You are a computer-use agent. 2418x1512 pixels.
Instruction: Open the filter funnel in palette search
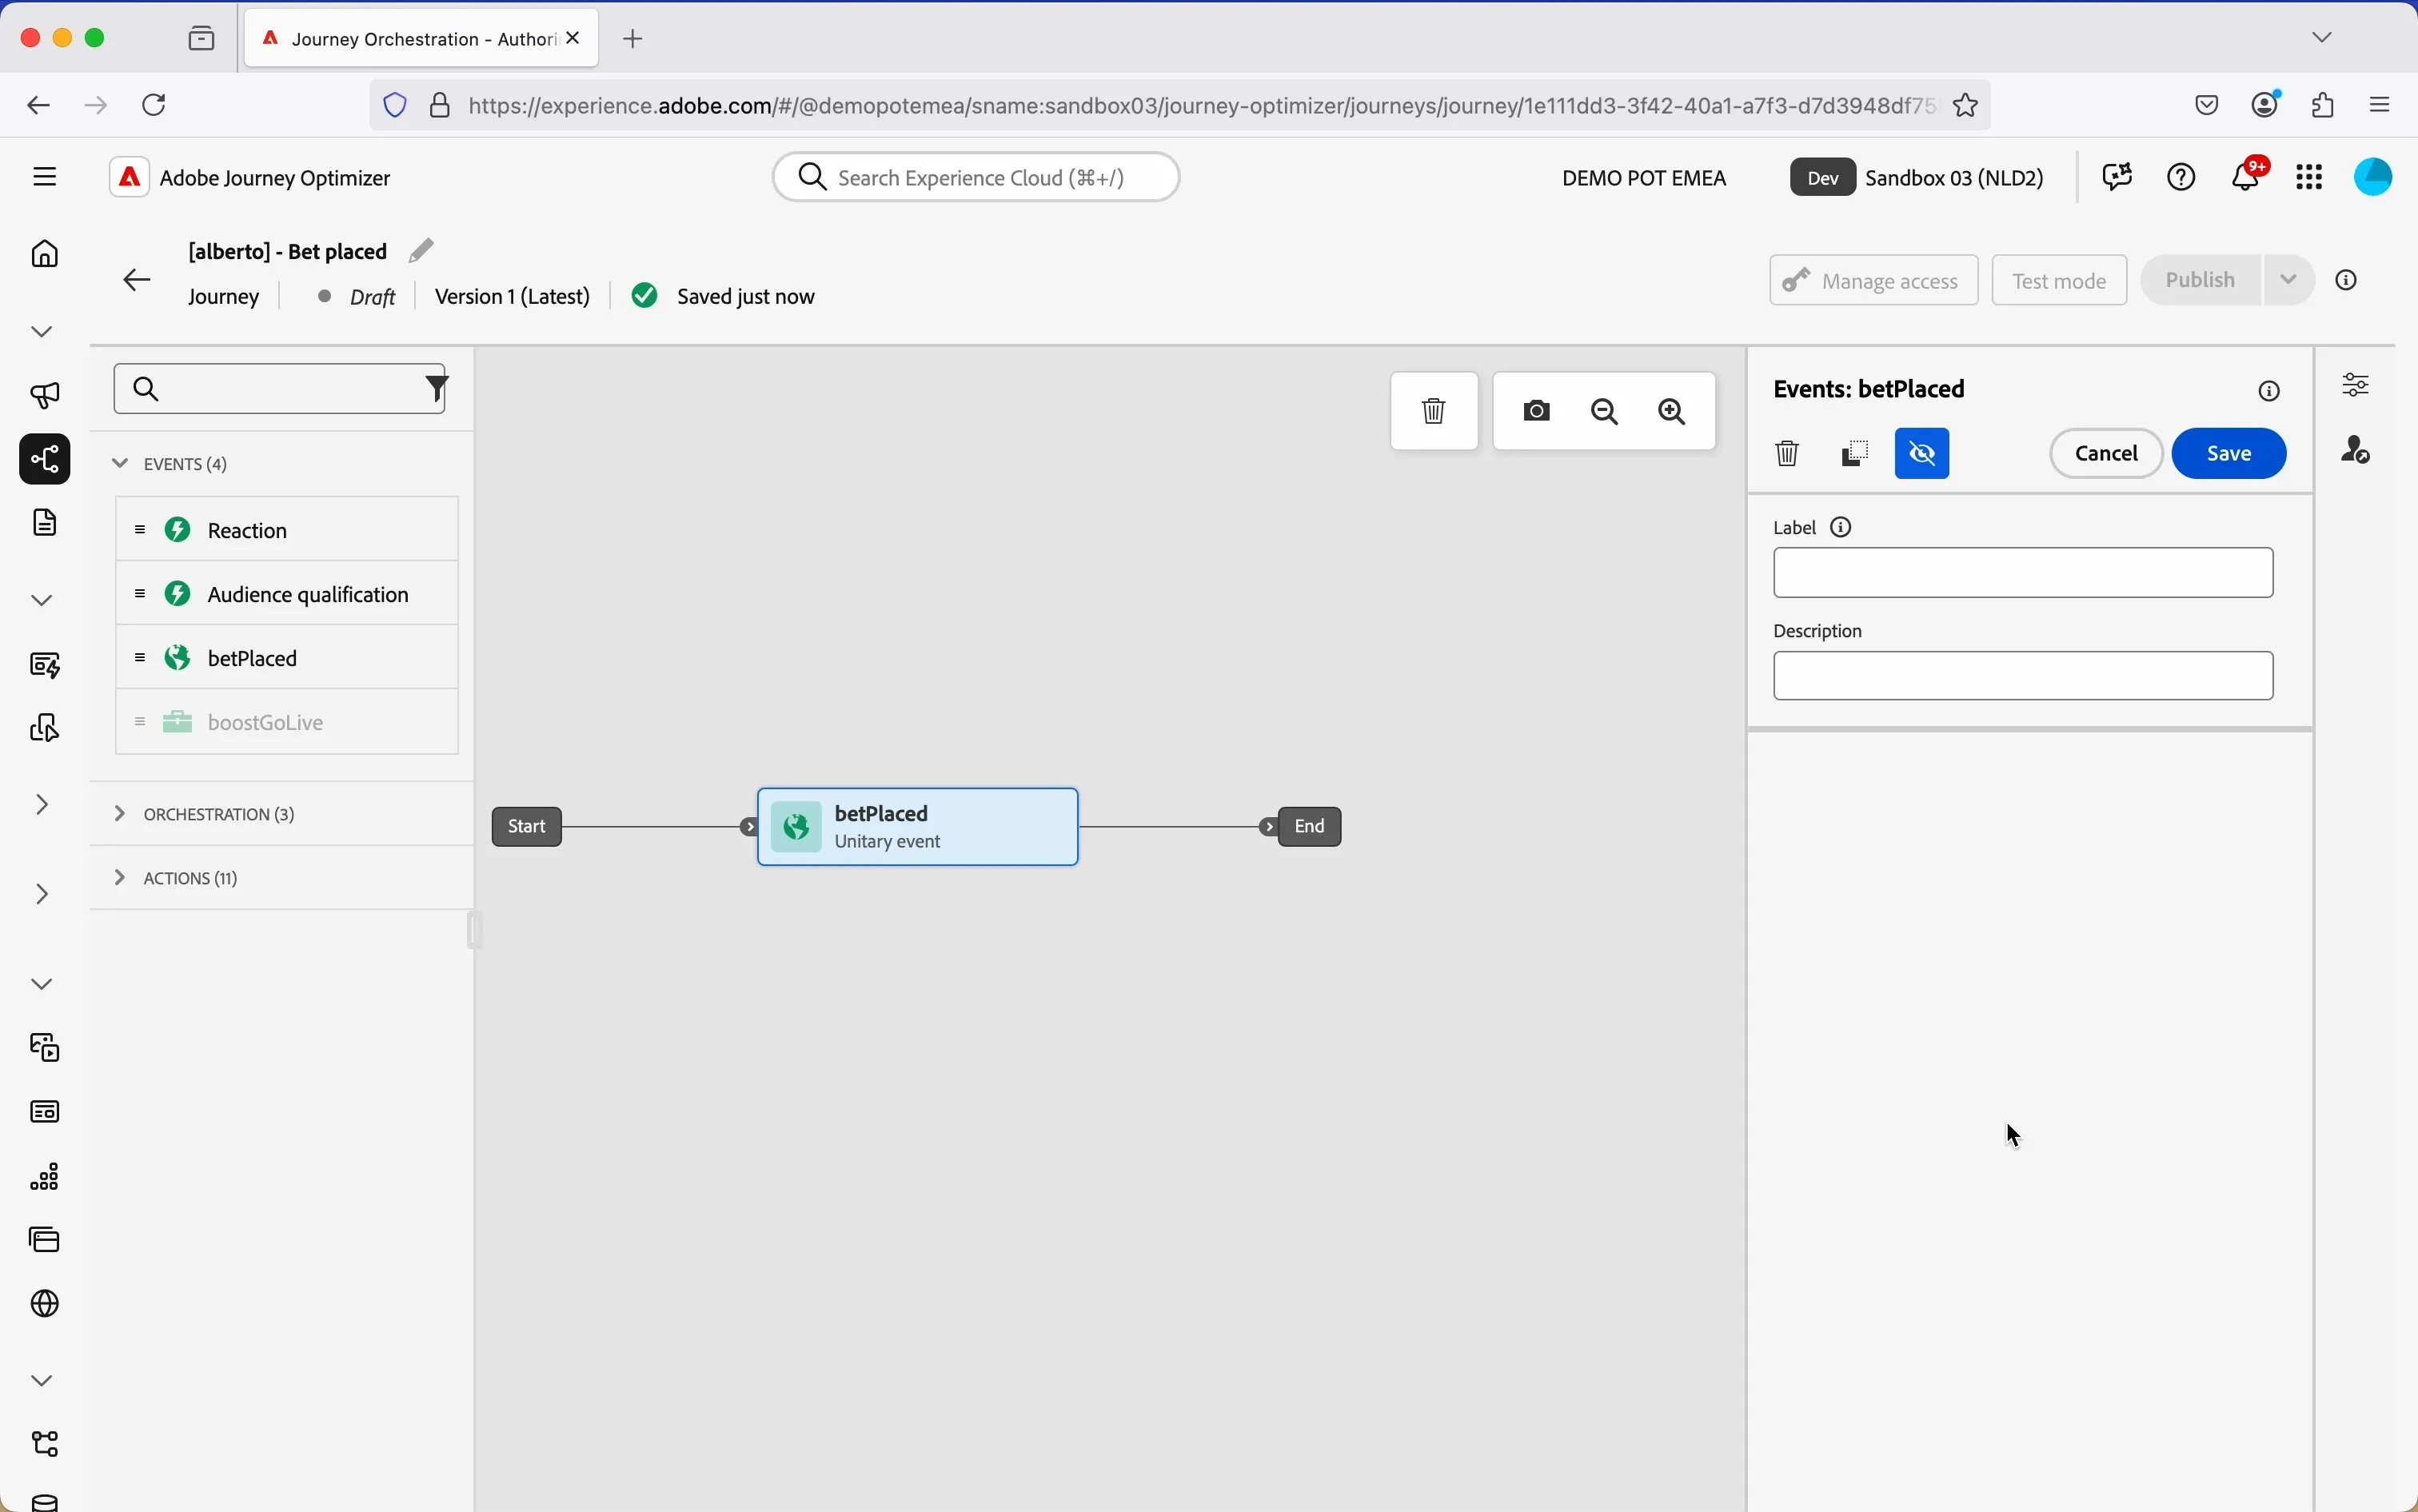(x=437, y=388)
